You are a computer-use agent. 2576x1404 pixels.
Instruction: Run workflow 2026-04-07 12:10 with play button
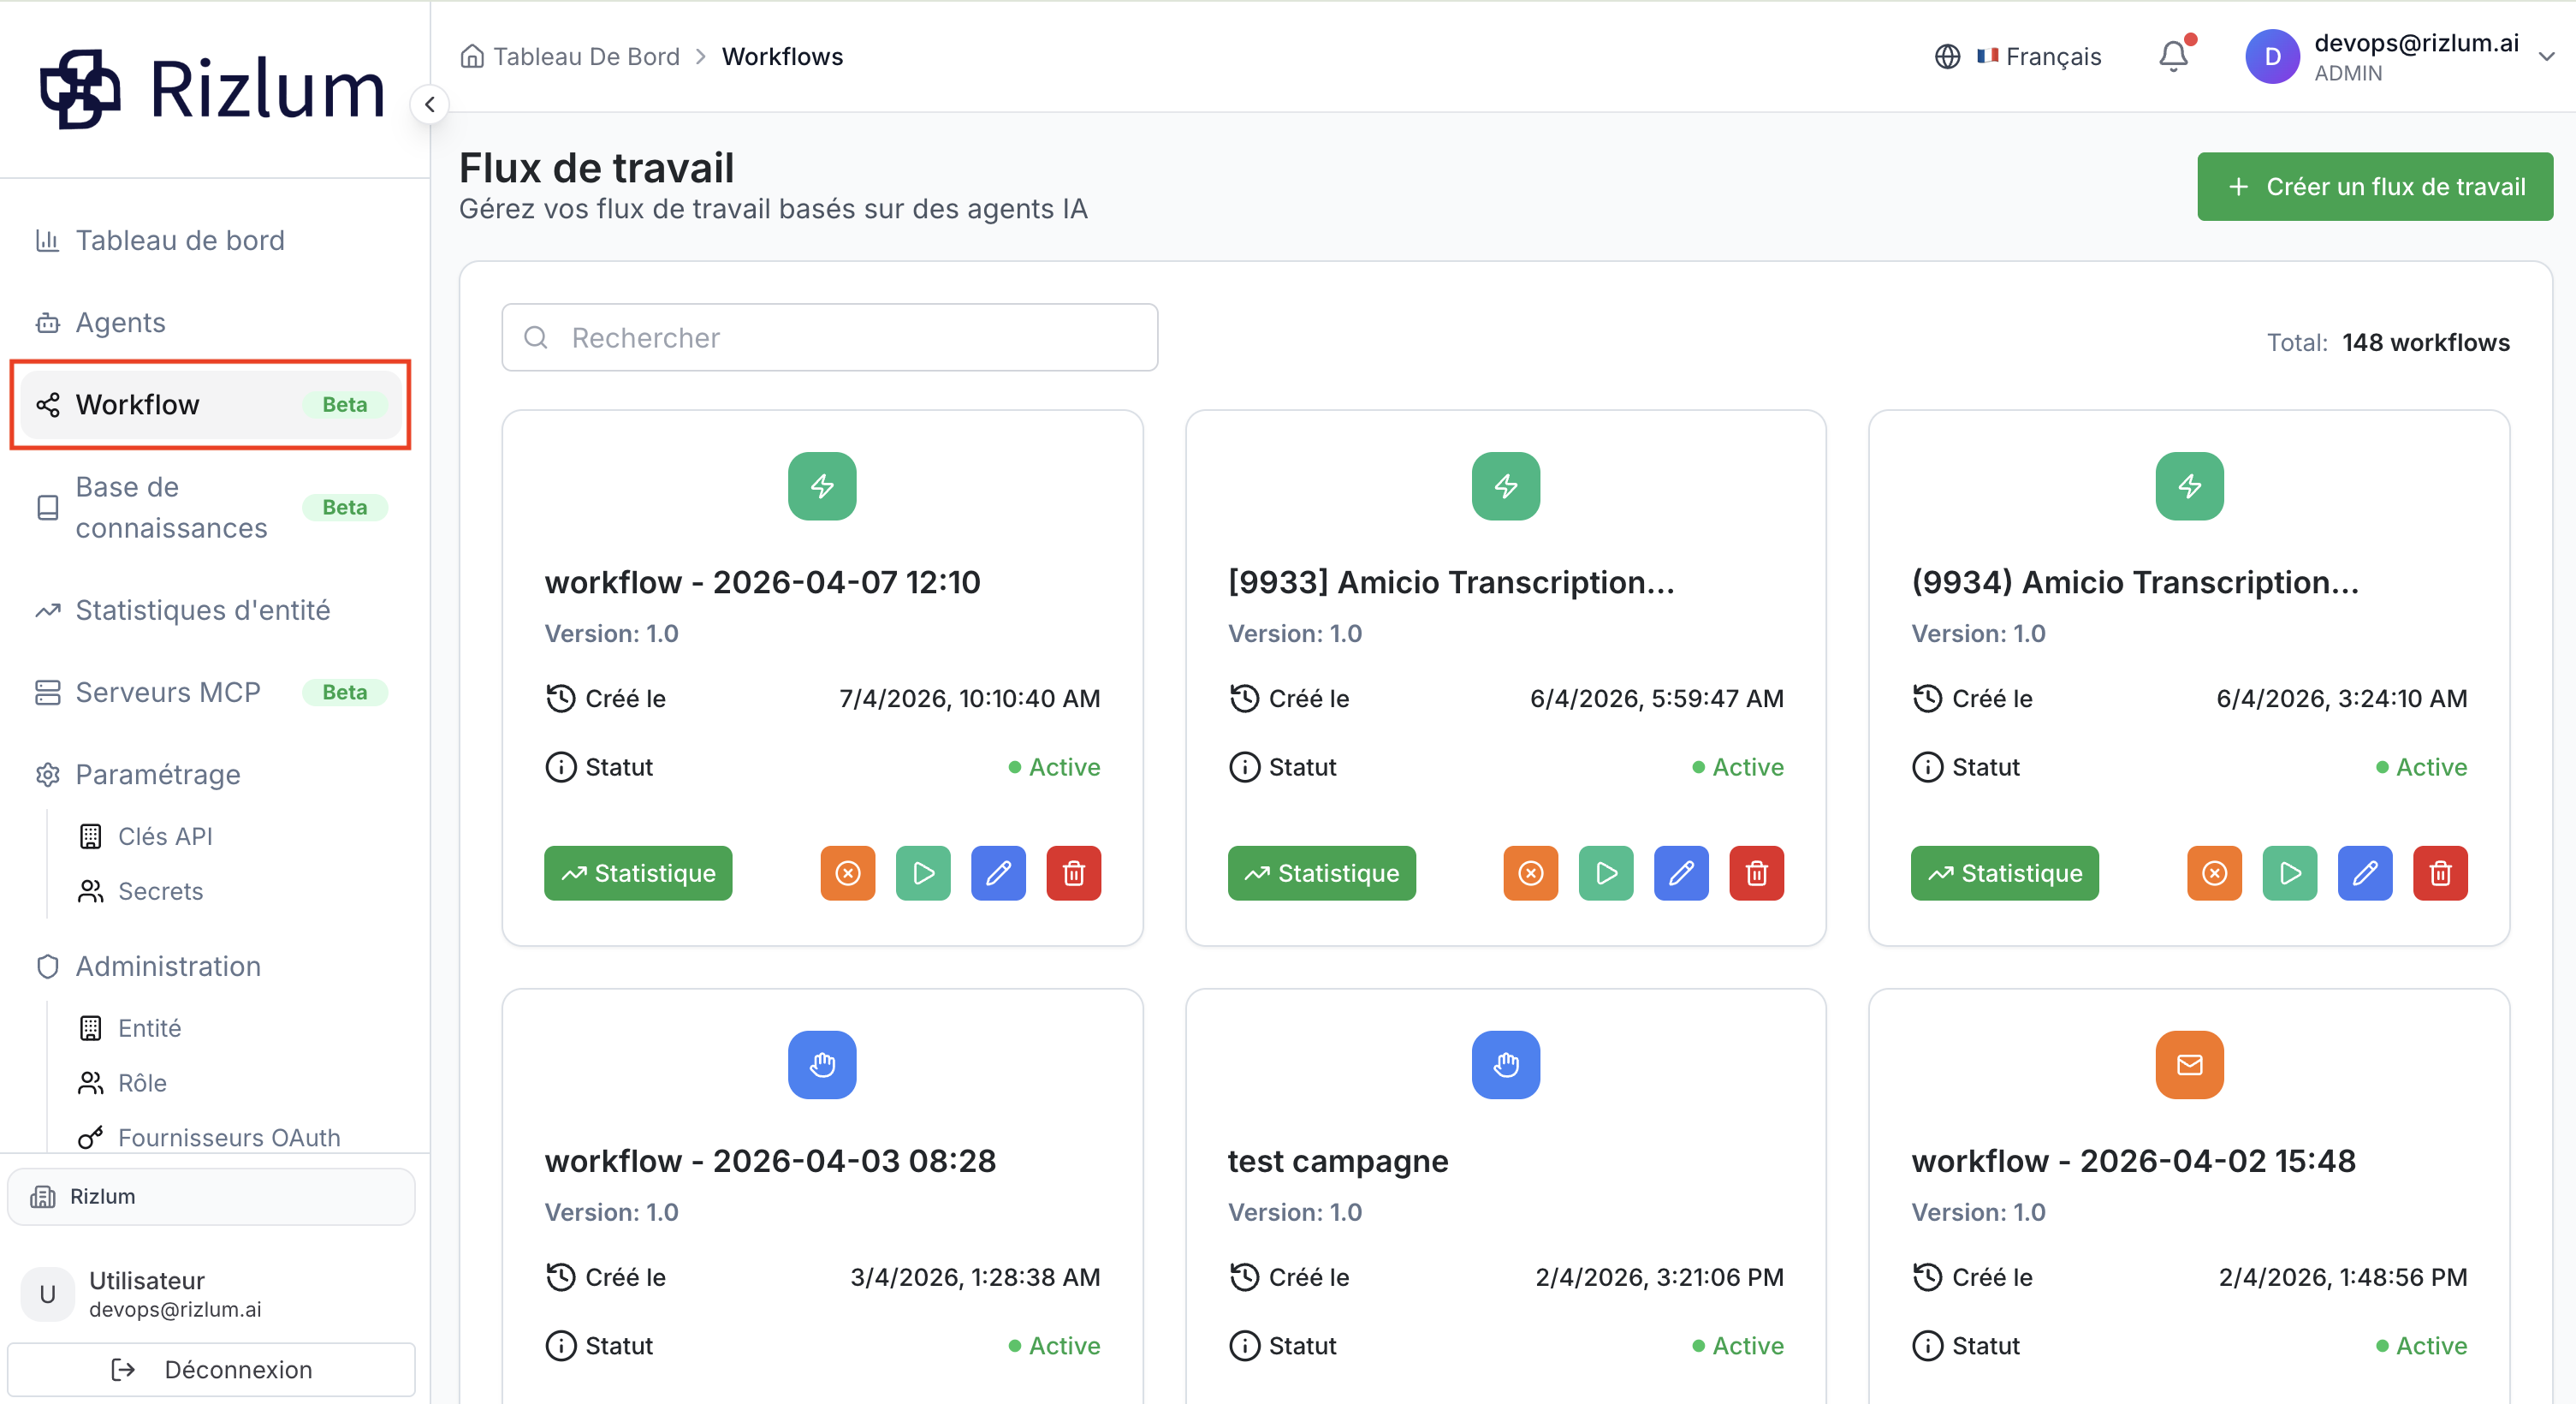point(923,873)
